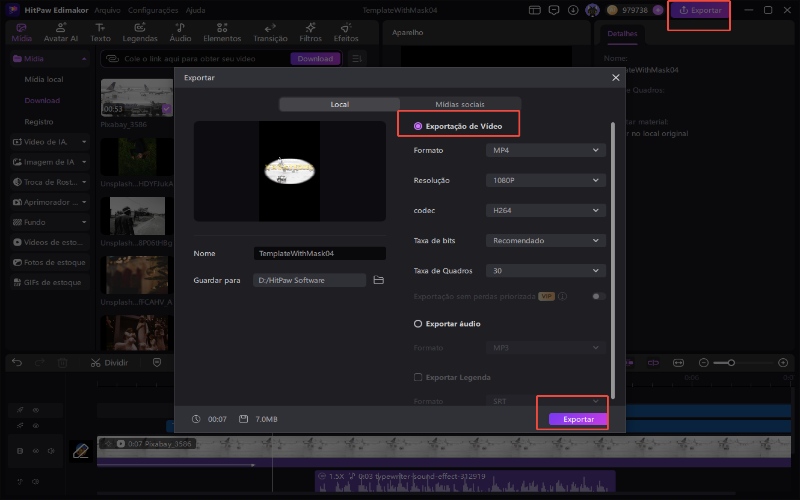This screenshot has height=500, width=800.
Task: Switch to the Mídias sociais tab
Action: coord(460,104)
